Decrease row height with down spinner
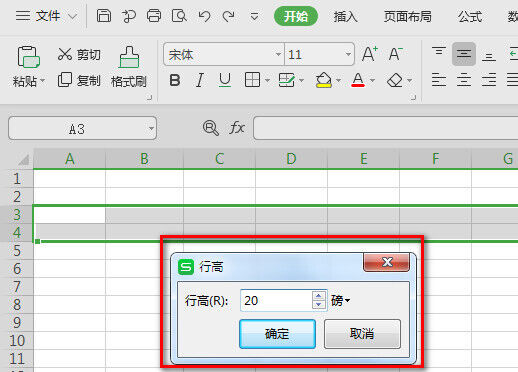This screenshot has width=518, height=372. pos(319,304)
